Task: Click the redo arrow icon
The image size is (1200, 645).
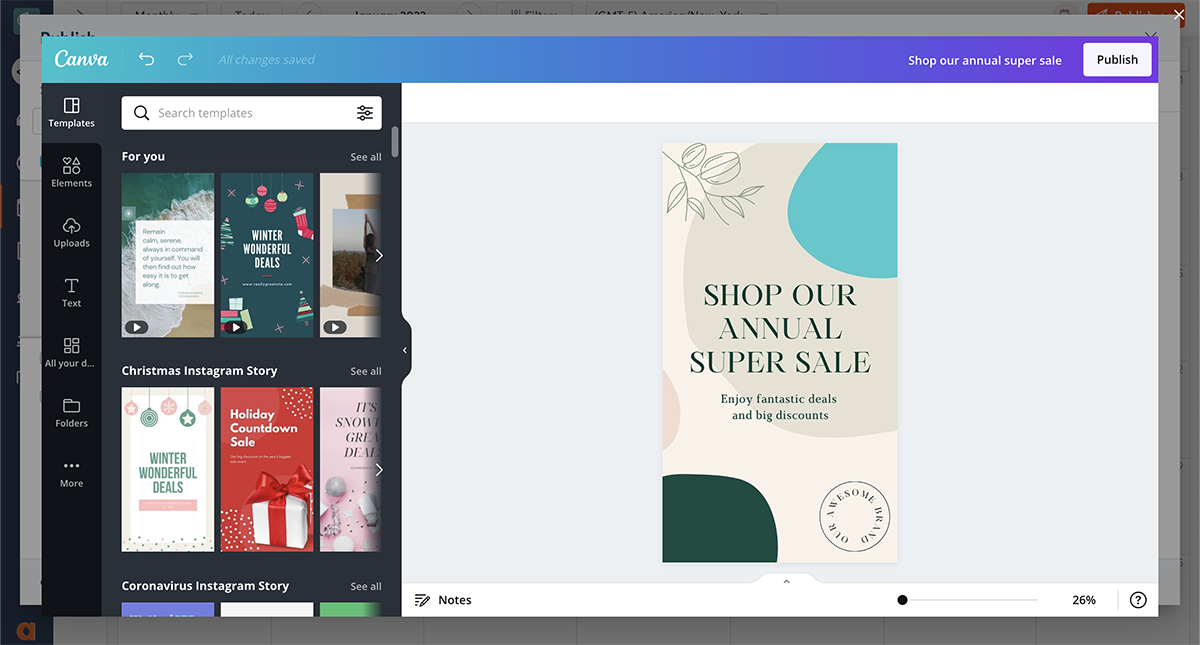Action: click(185, 60)
